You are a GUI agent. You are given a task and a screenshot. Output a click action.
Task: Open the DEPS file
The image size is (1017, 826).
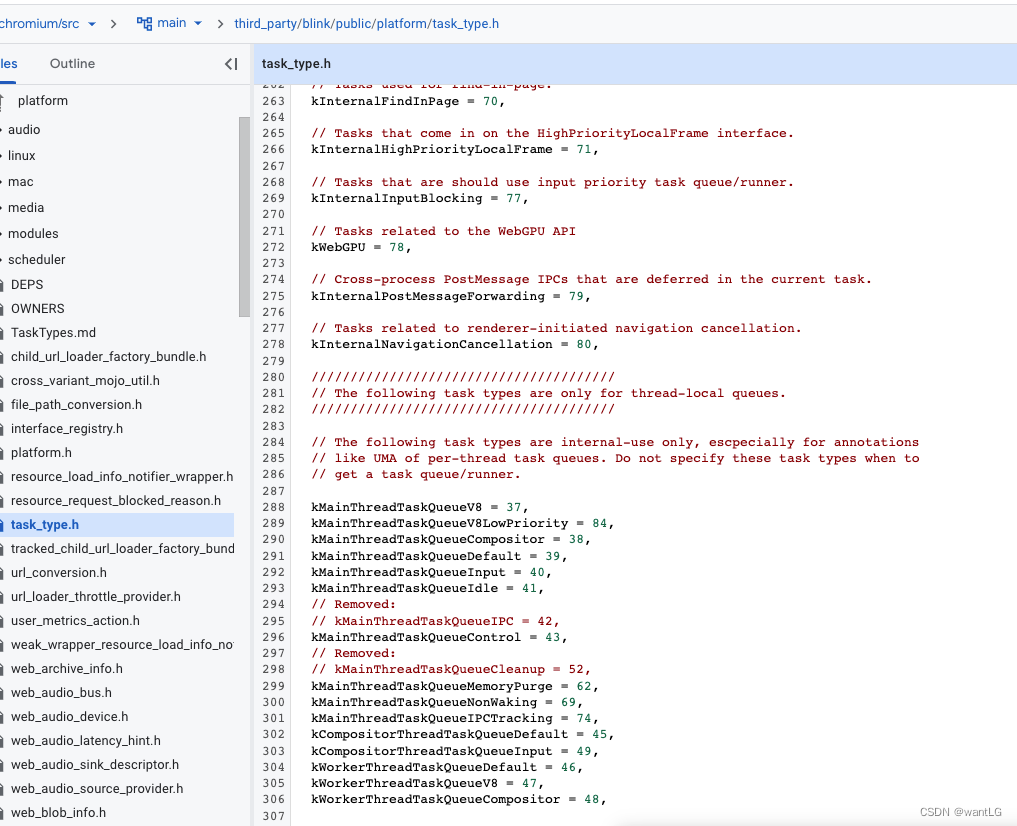point(27,285)
